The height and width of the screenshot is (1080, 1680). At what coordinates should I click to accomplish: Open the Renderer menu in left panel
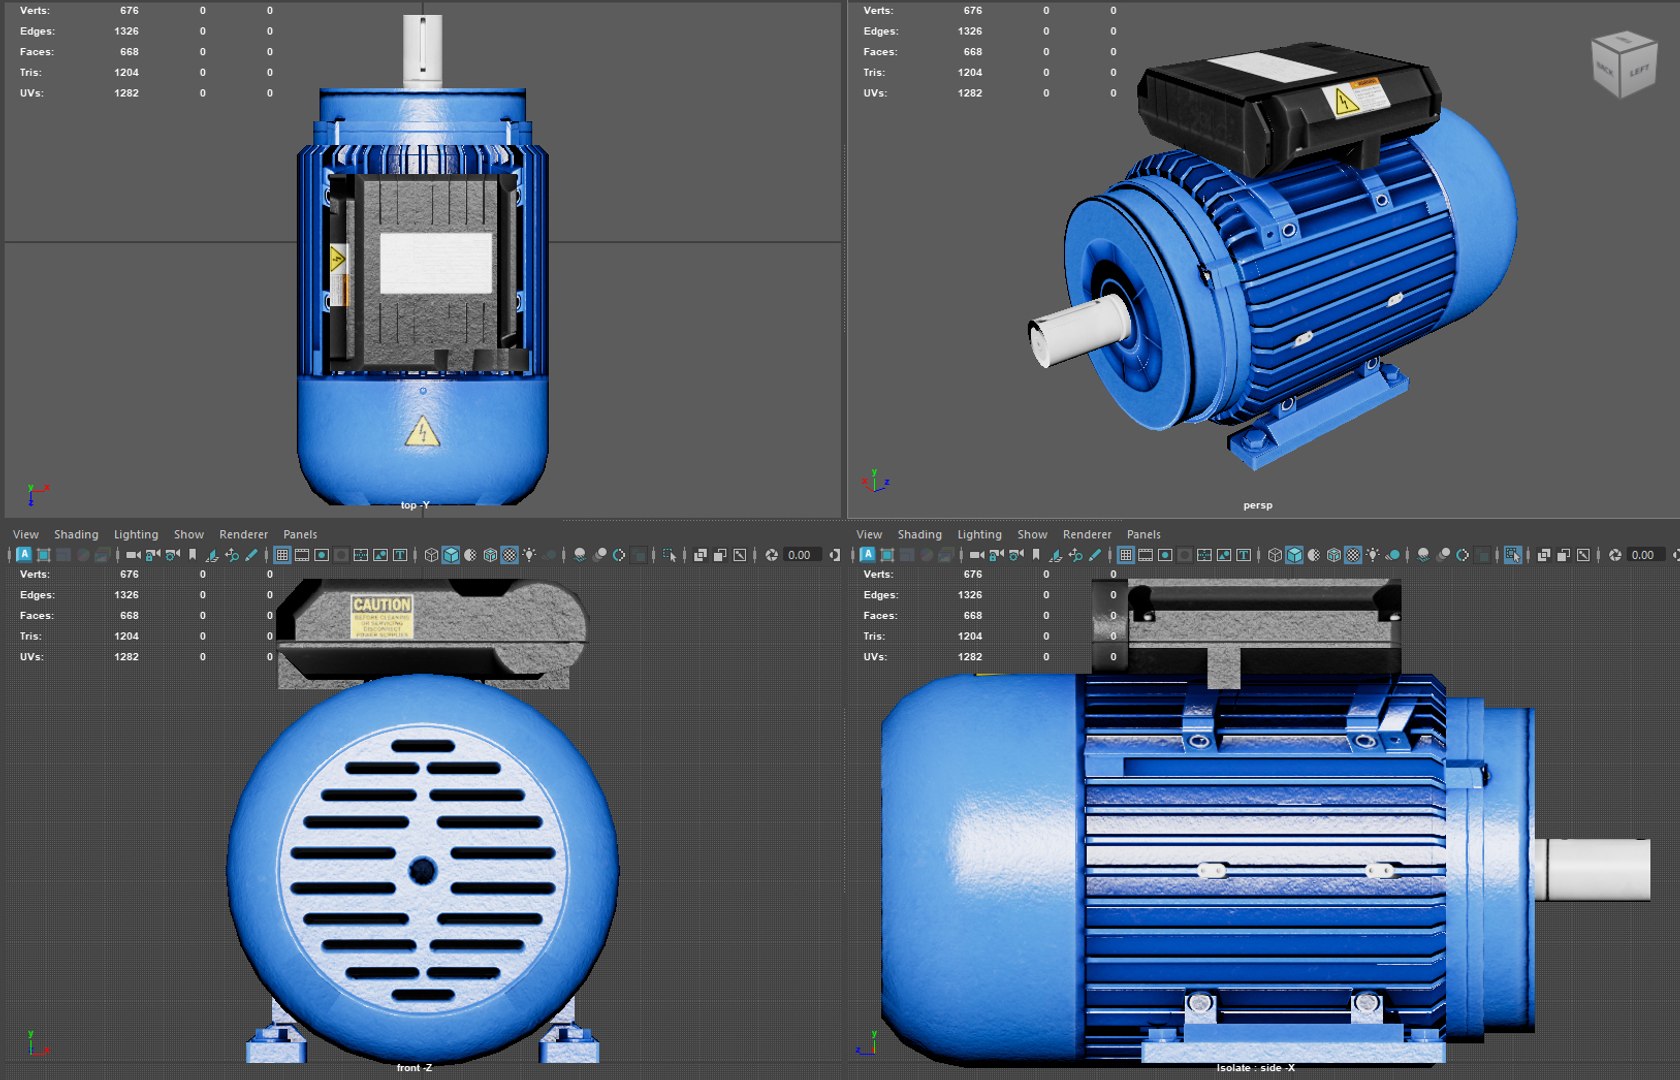tap(243, 535)
